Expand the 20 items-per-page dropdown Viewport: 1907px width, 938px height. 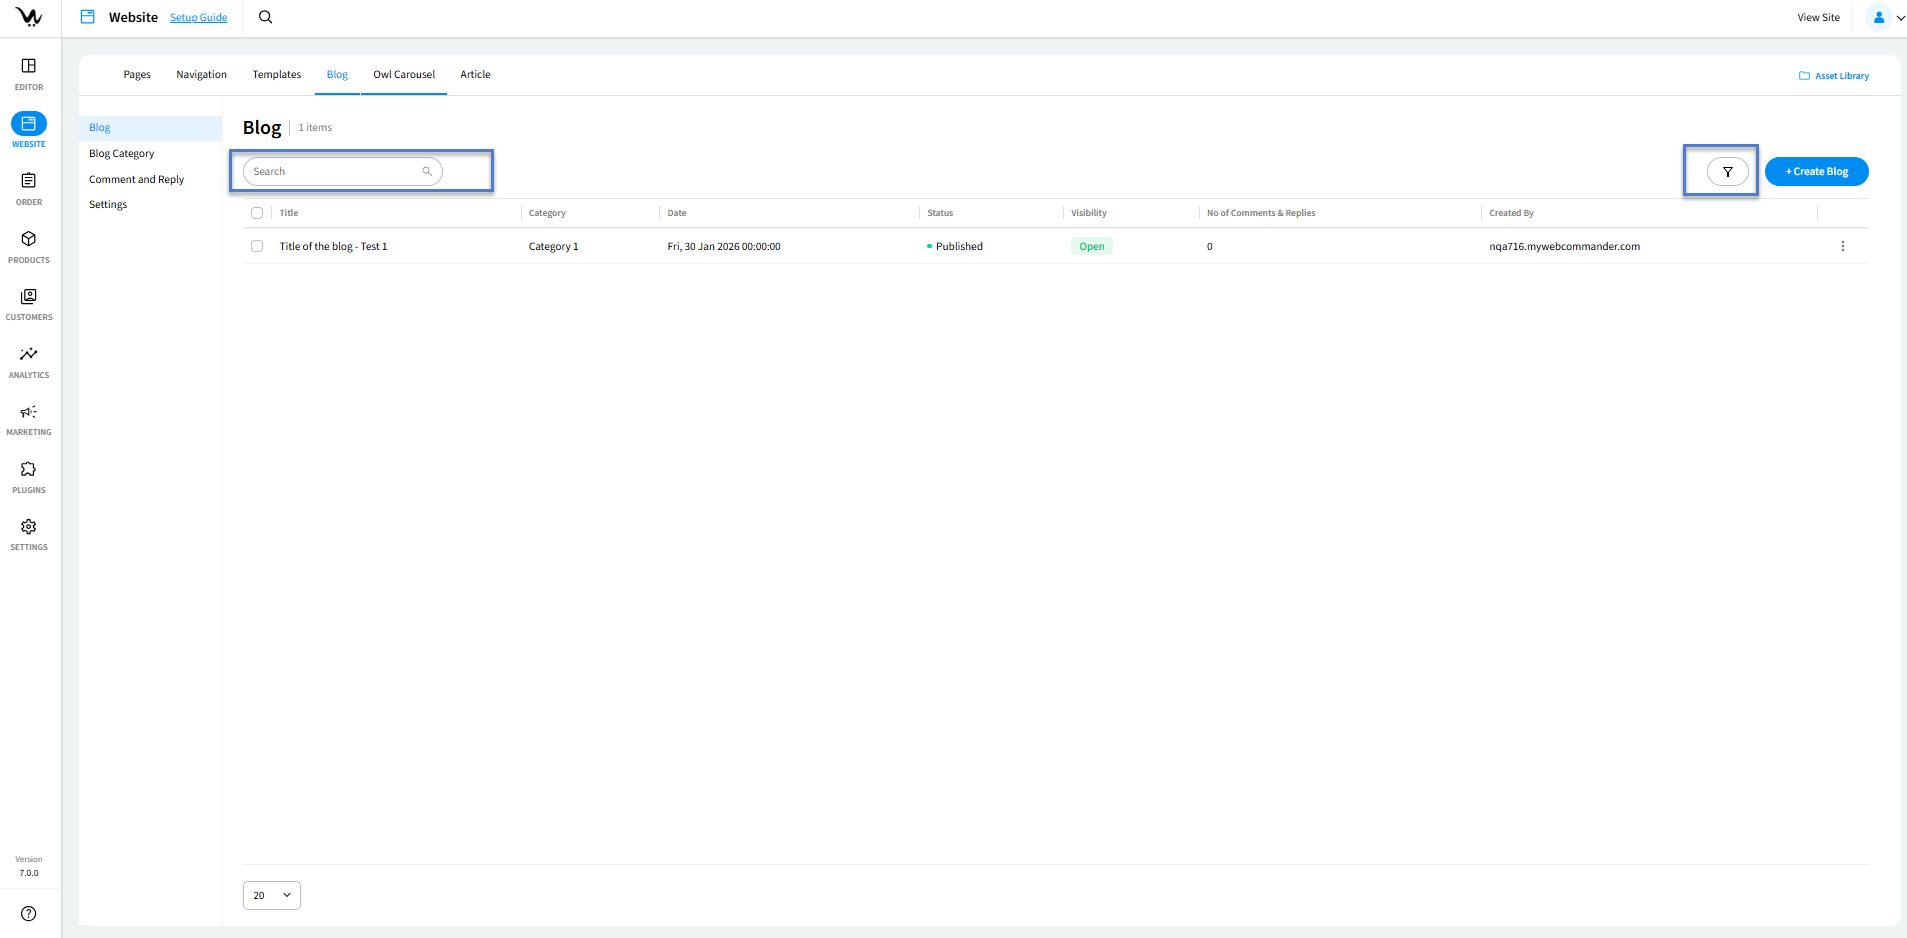(272, 895)
